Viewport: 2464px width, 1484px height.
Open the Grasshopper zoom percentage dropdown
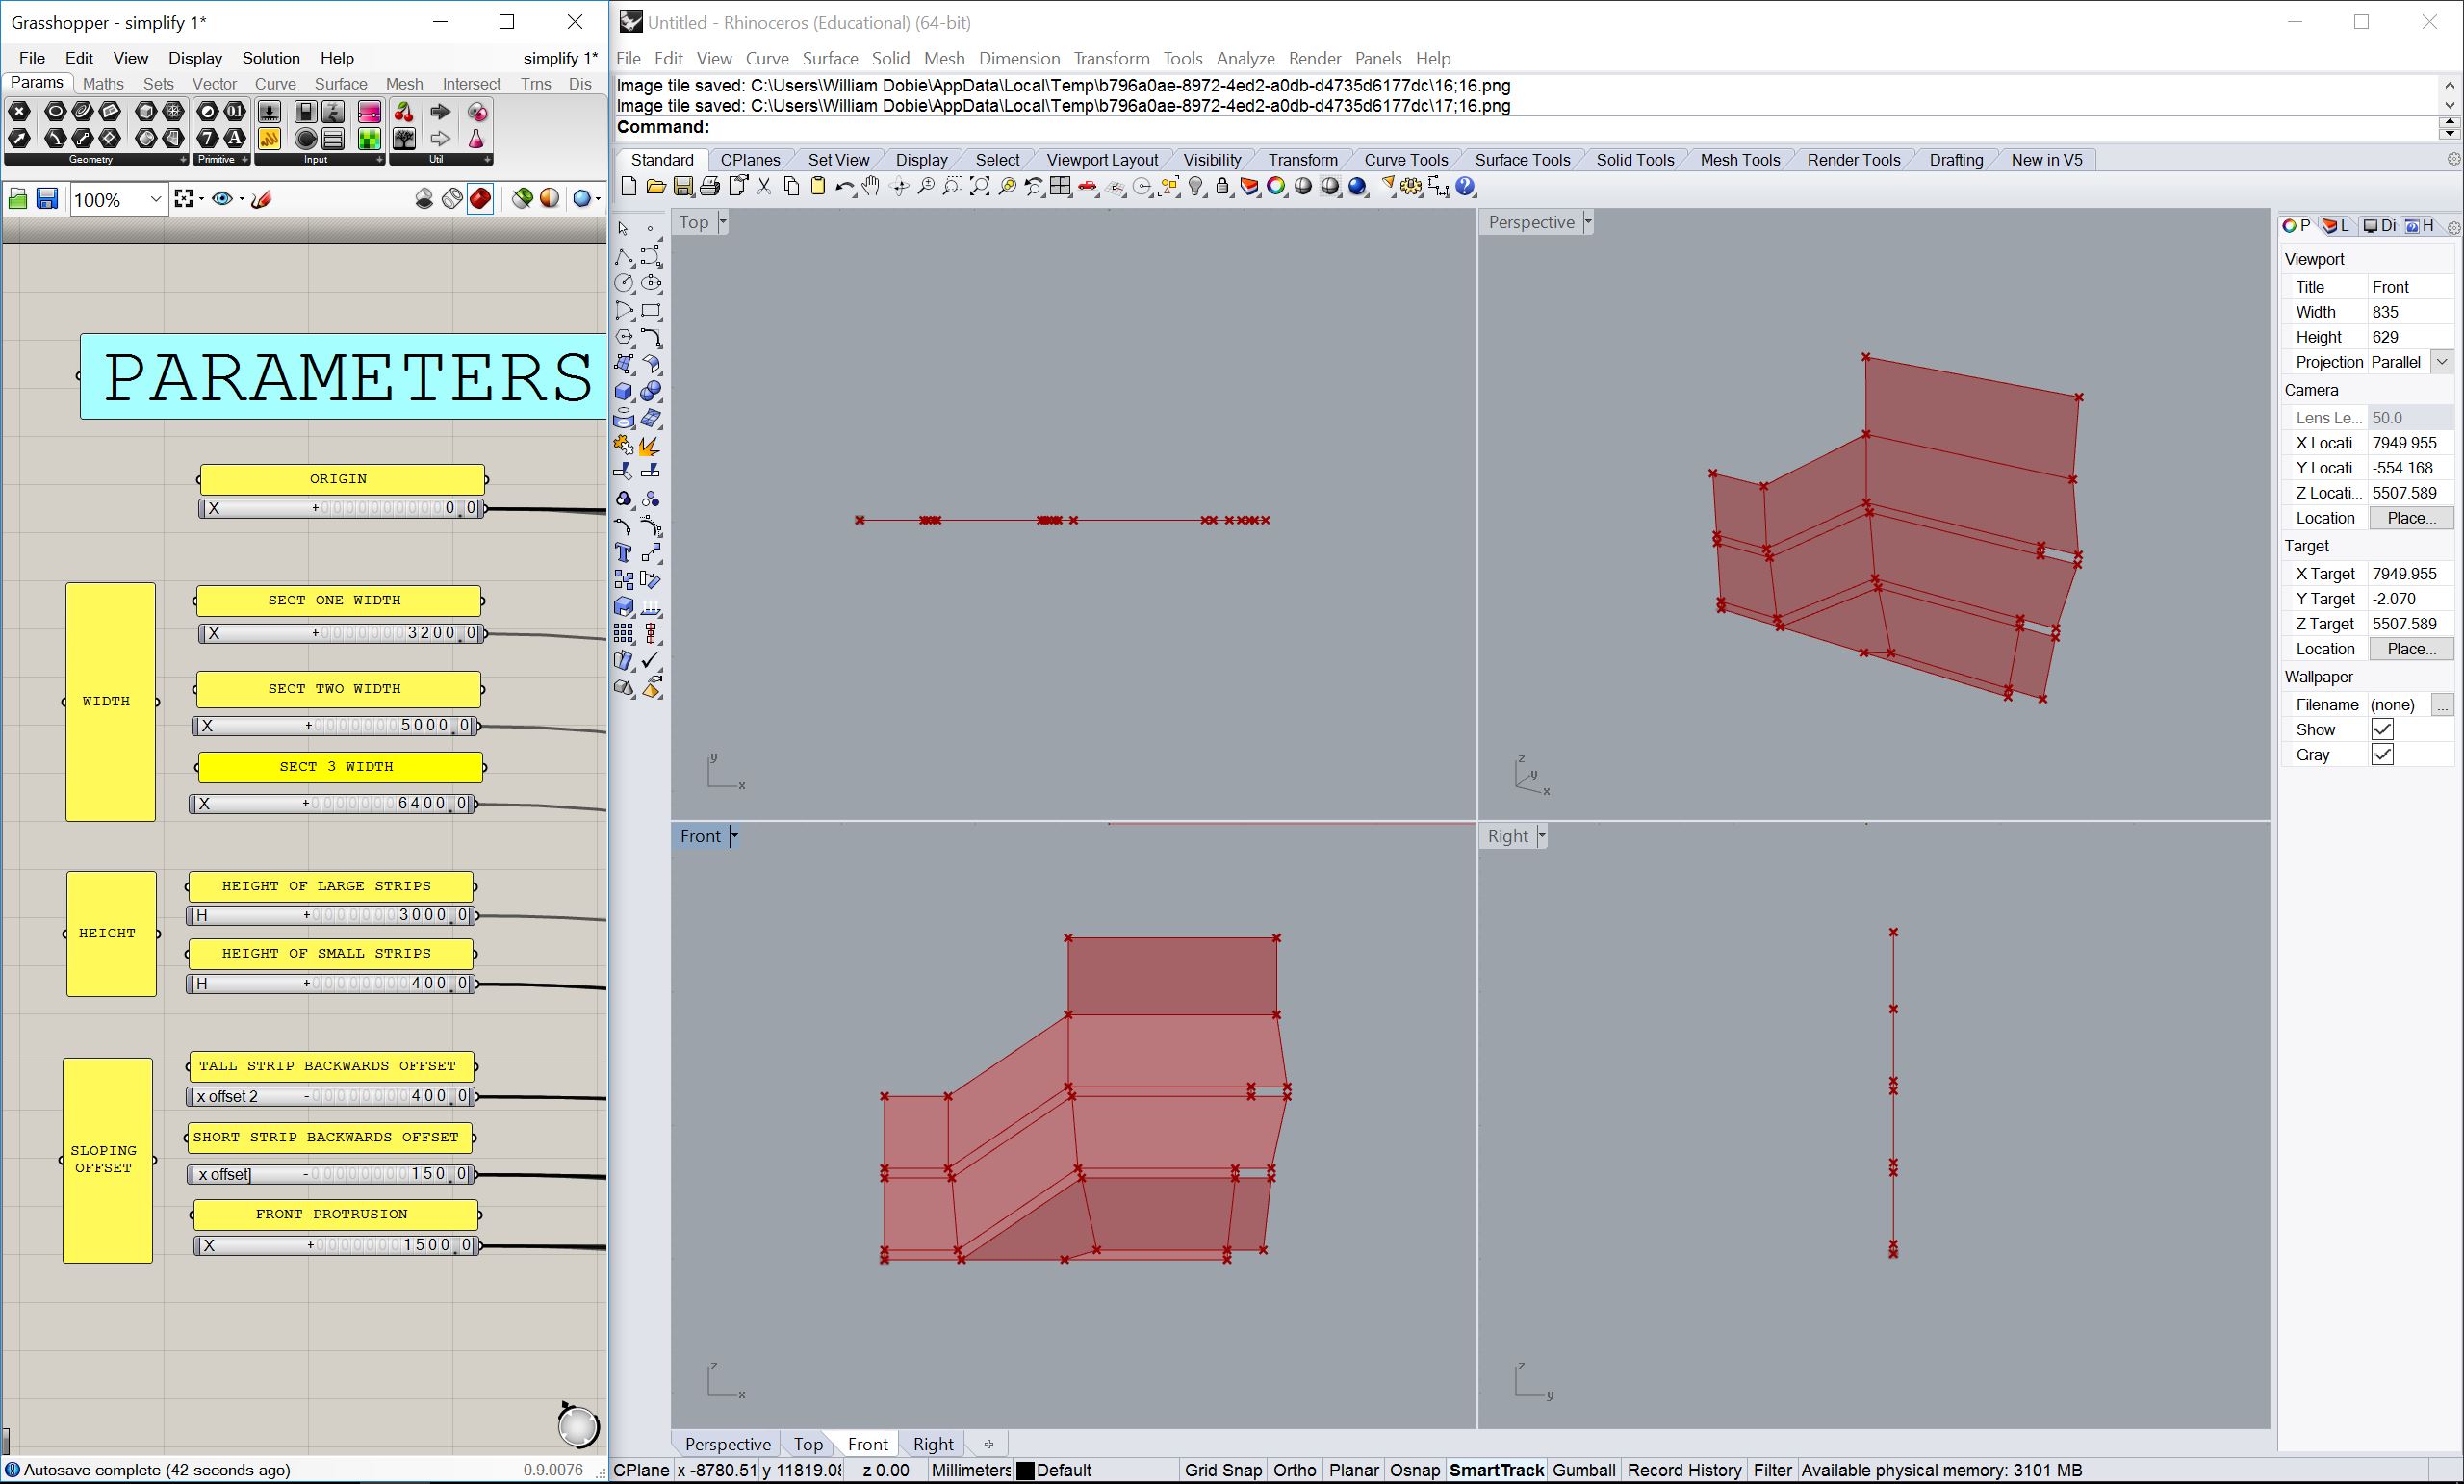click(x=155, y=199)
